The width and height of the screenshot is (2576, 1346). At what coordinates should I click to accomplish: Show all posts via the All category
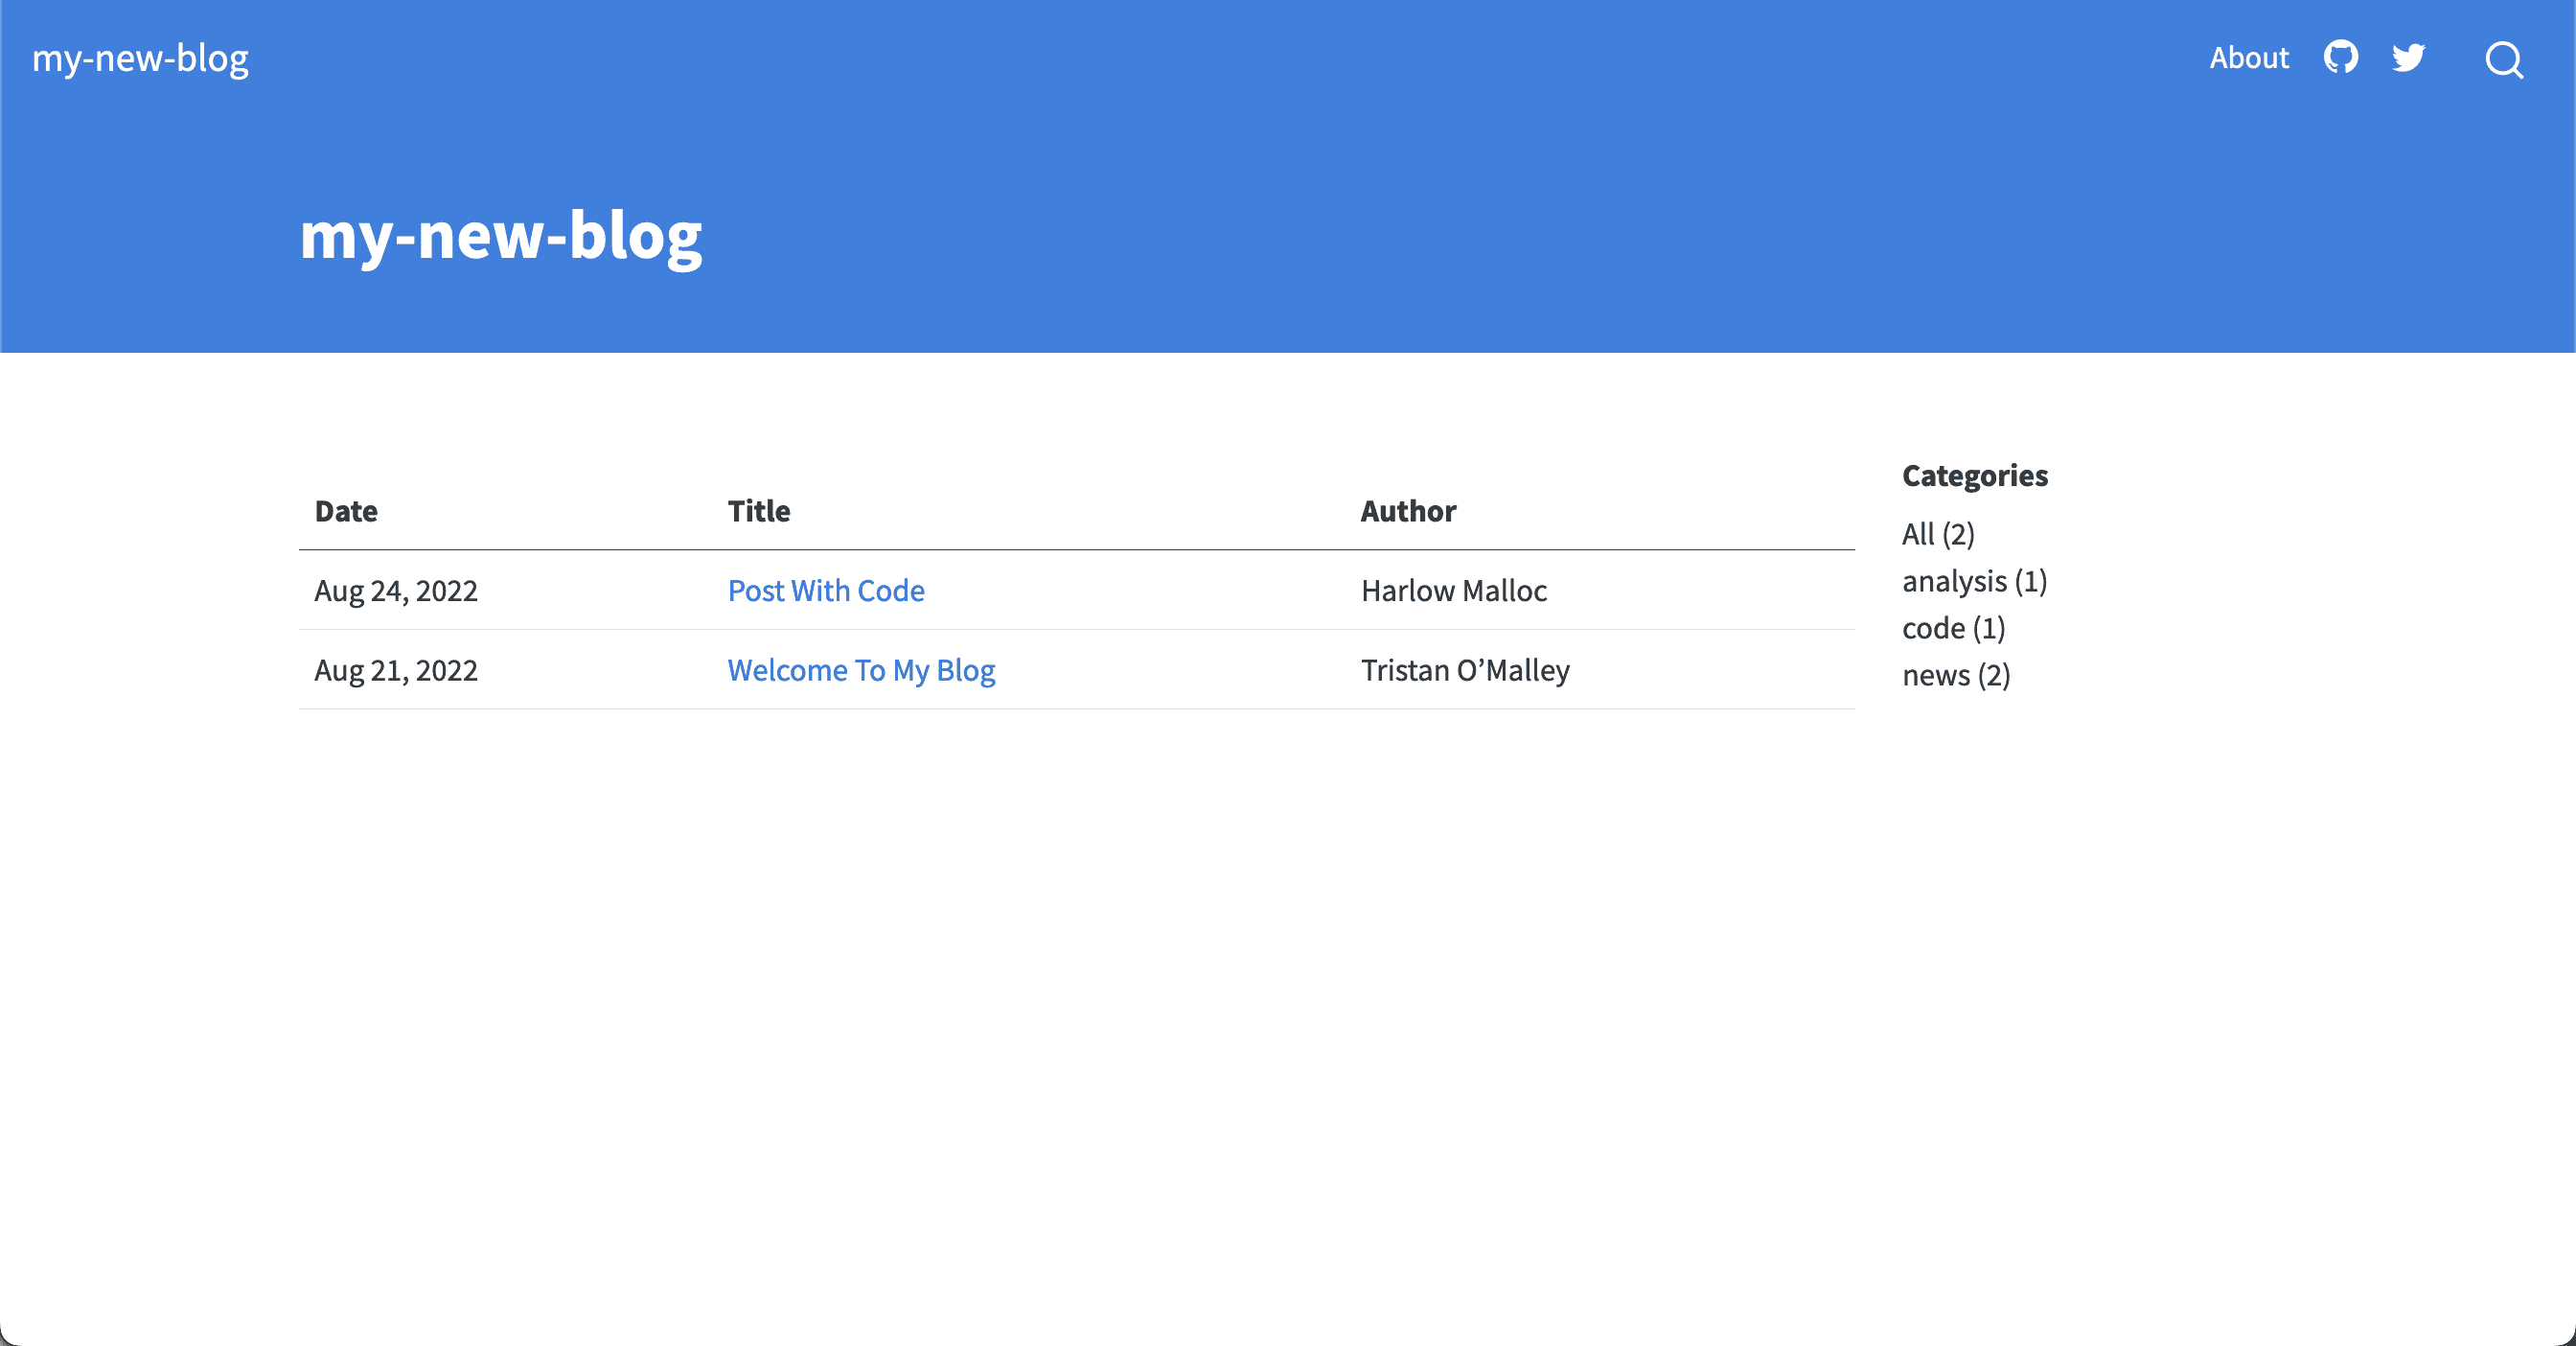(1937, 534)
